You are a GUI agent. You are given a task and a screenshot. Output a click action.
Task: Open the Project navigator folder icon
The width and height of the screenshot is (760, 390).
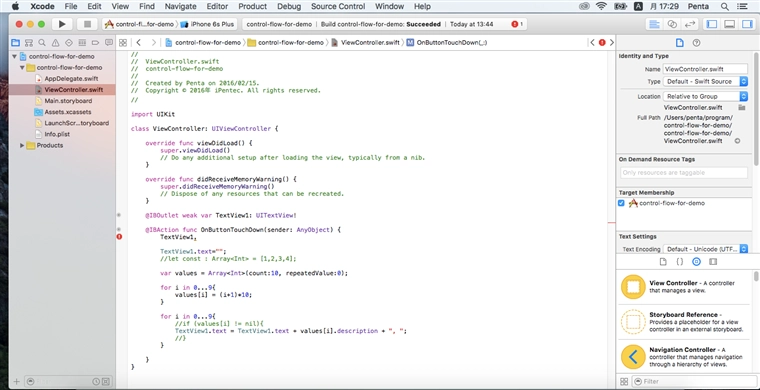point(16,43)
